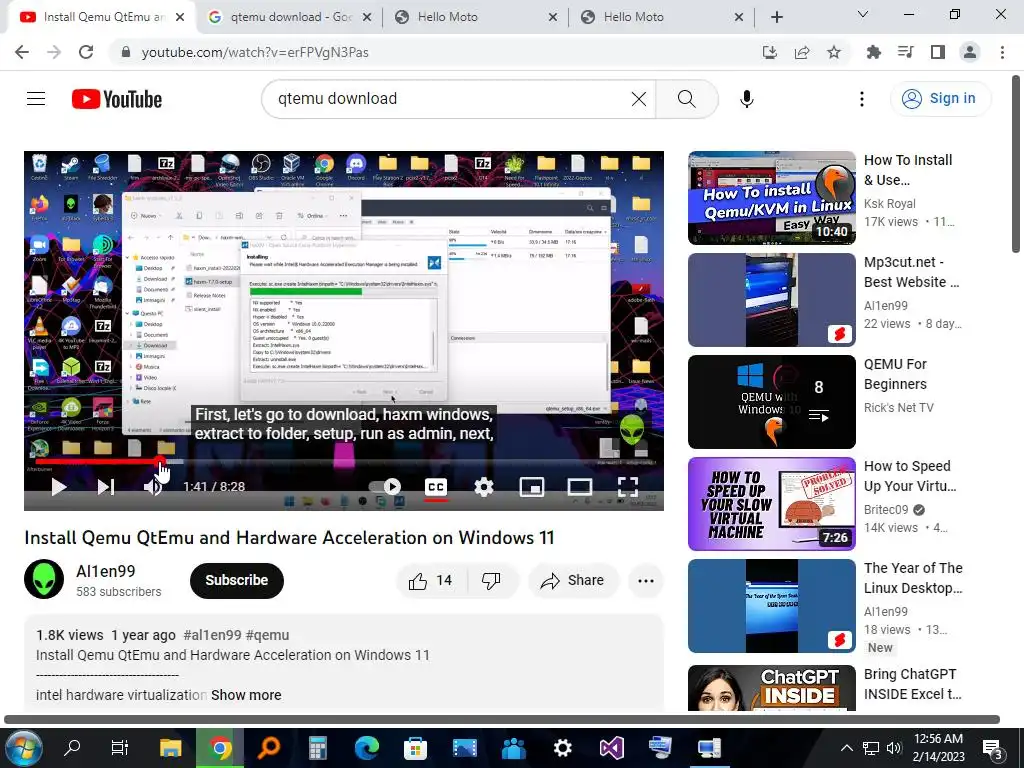This screenshot has height=768, width=1024.
Task: Open Al1en99 channel avatar
Action: (44, 579)
